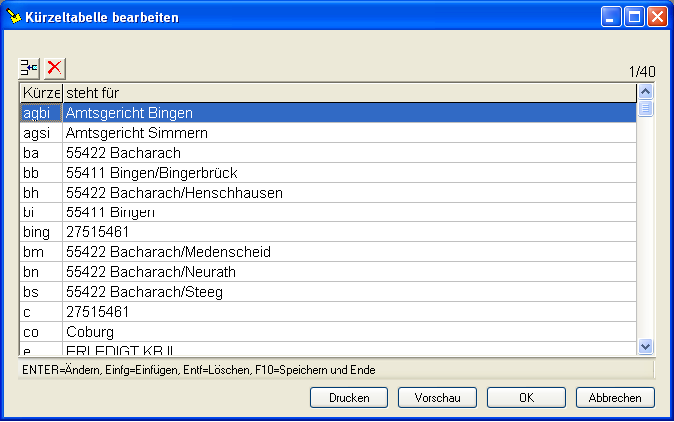Select the 'bm' shortcut cell
The image size is (674, 422).
[41, 252]
